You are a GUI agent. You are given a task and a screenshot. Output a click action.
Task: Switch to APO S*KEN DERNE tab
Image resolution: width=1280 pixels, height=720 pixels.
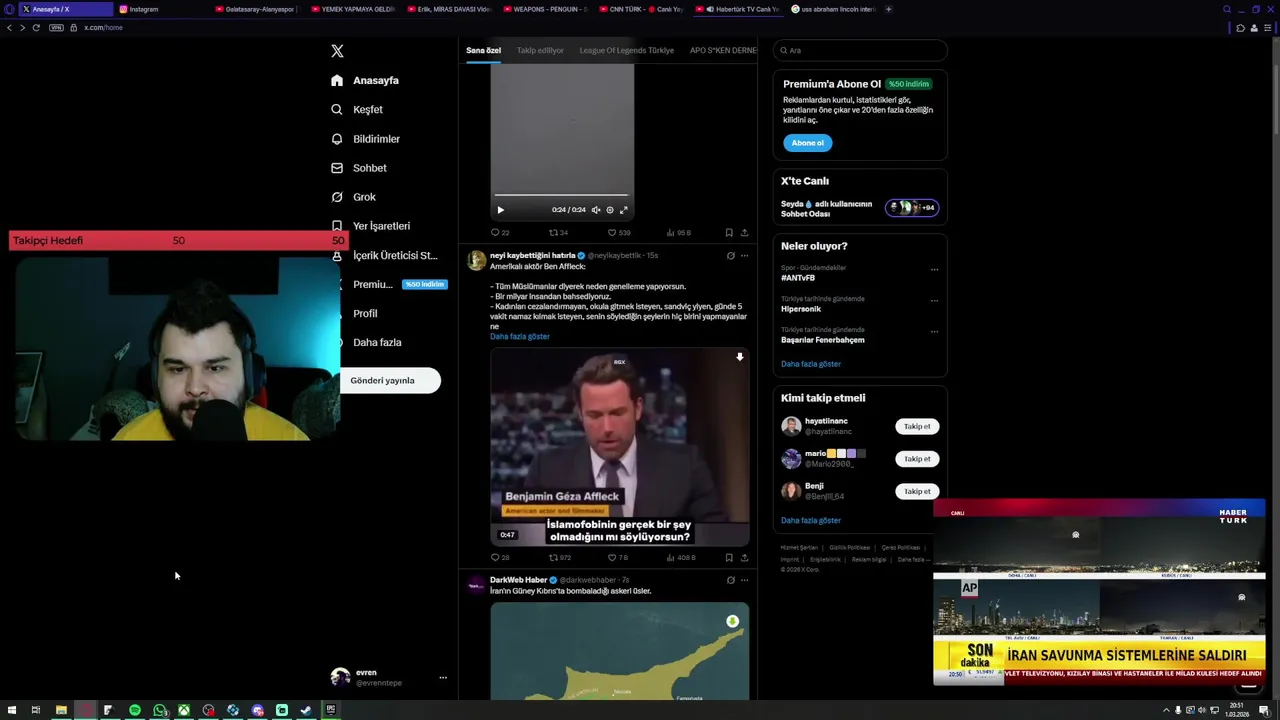tap(723, 50)
